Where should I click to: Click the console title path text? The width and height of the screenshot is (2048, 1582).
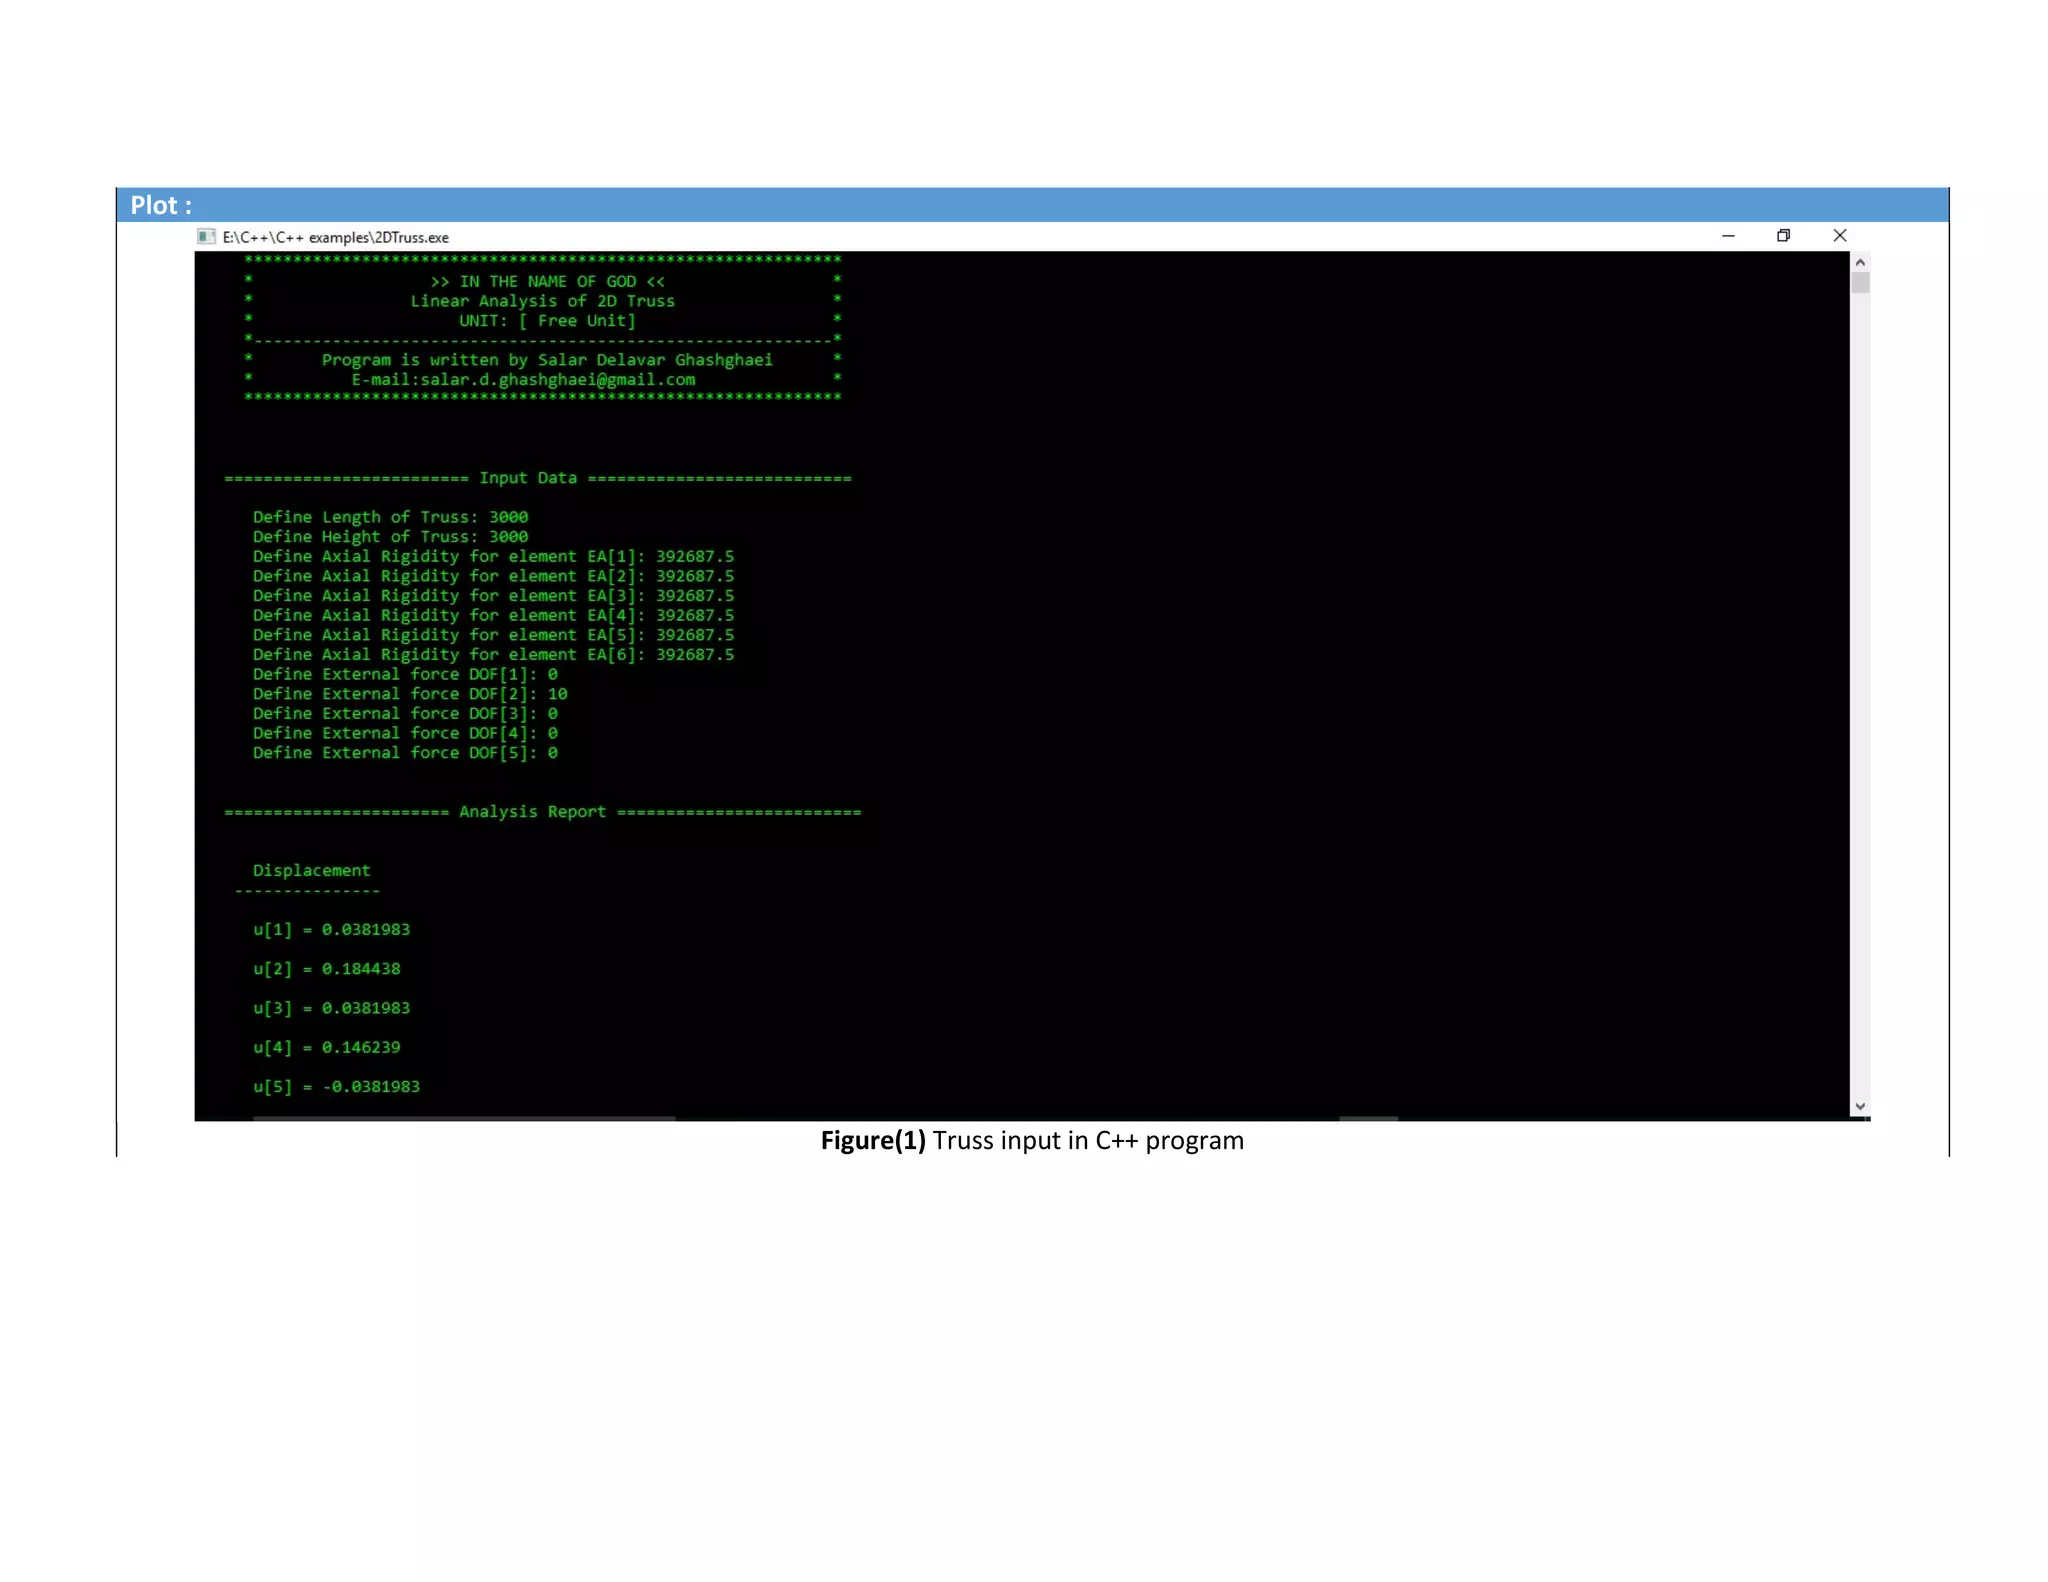pyautogui.click(x=336, y=238)
